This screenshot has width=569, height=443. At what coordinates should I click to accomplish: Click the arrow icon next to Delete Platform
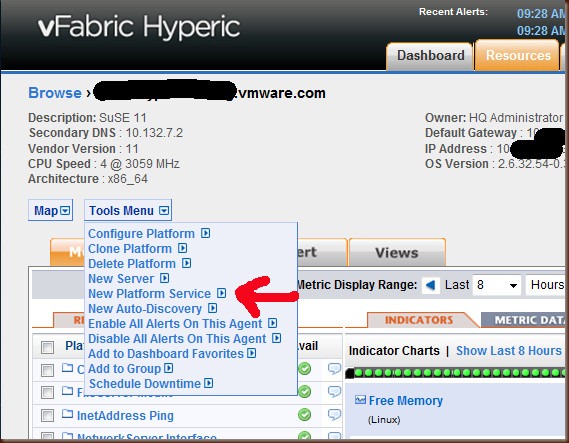186,263
